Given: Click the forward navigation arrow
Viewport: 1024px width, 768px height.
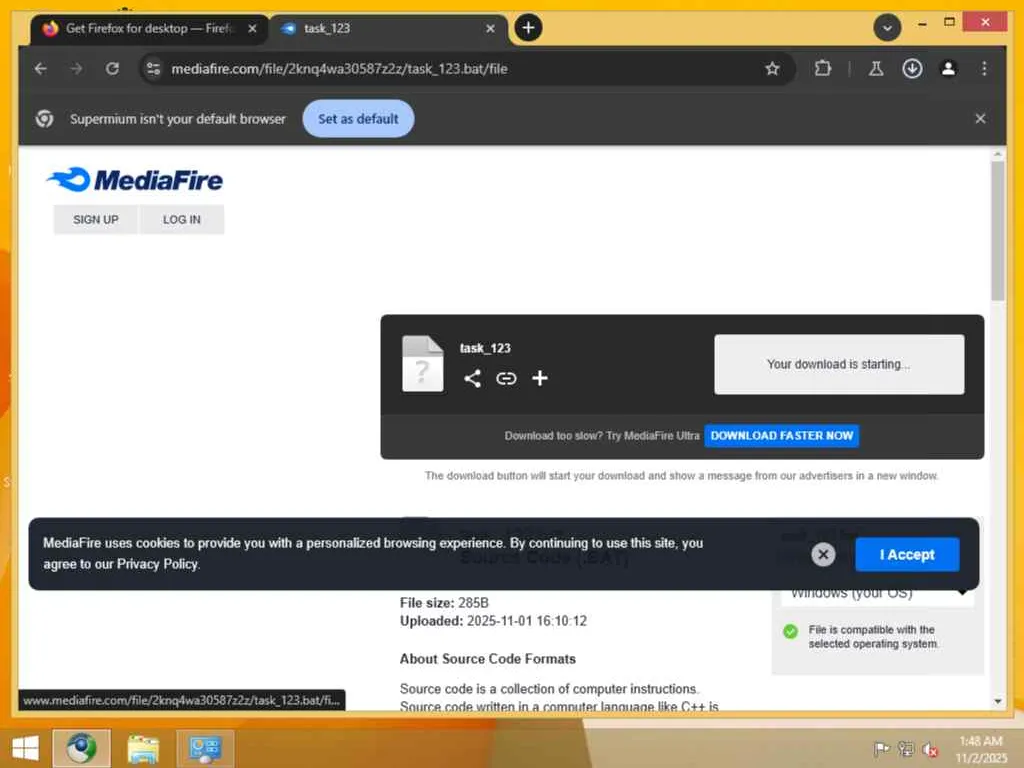Looking at the screenshot, I should (76, 69).
